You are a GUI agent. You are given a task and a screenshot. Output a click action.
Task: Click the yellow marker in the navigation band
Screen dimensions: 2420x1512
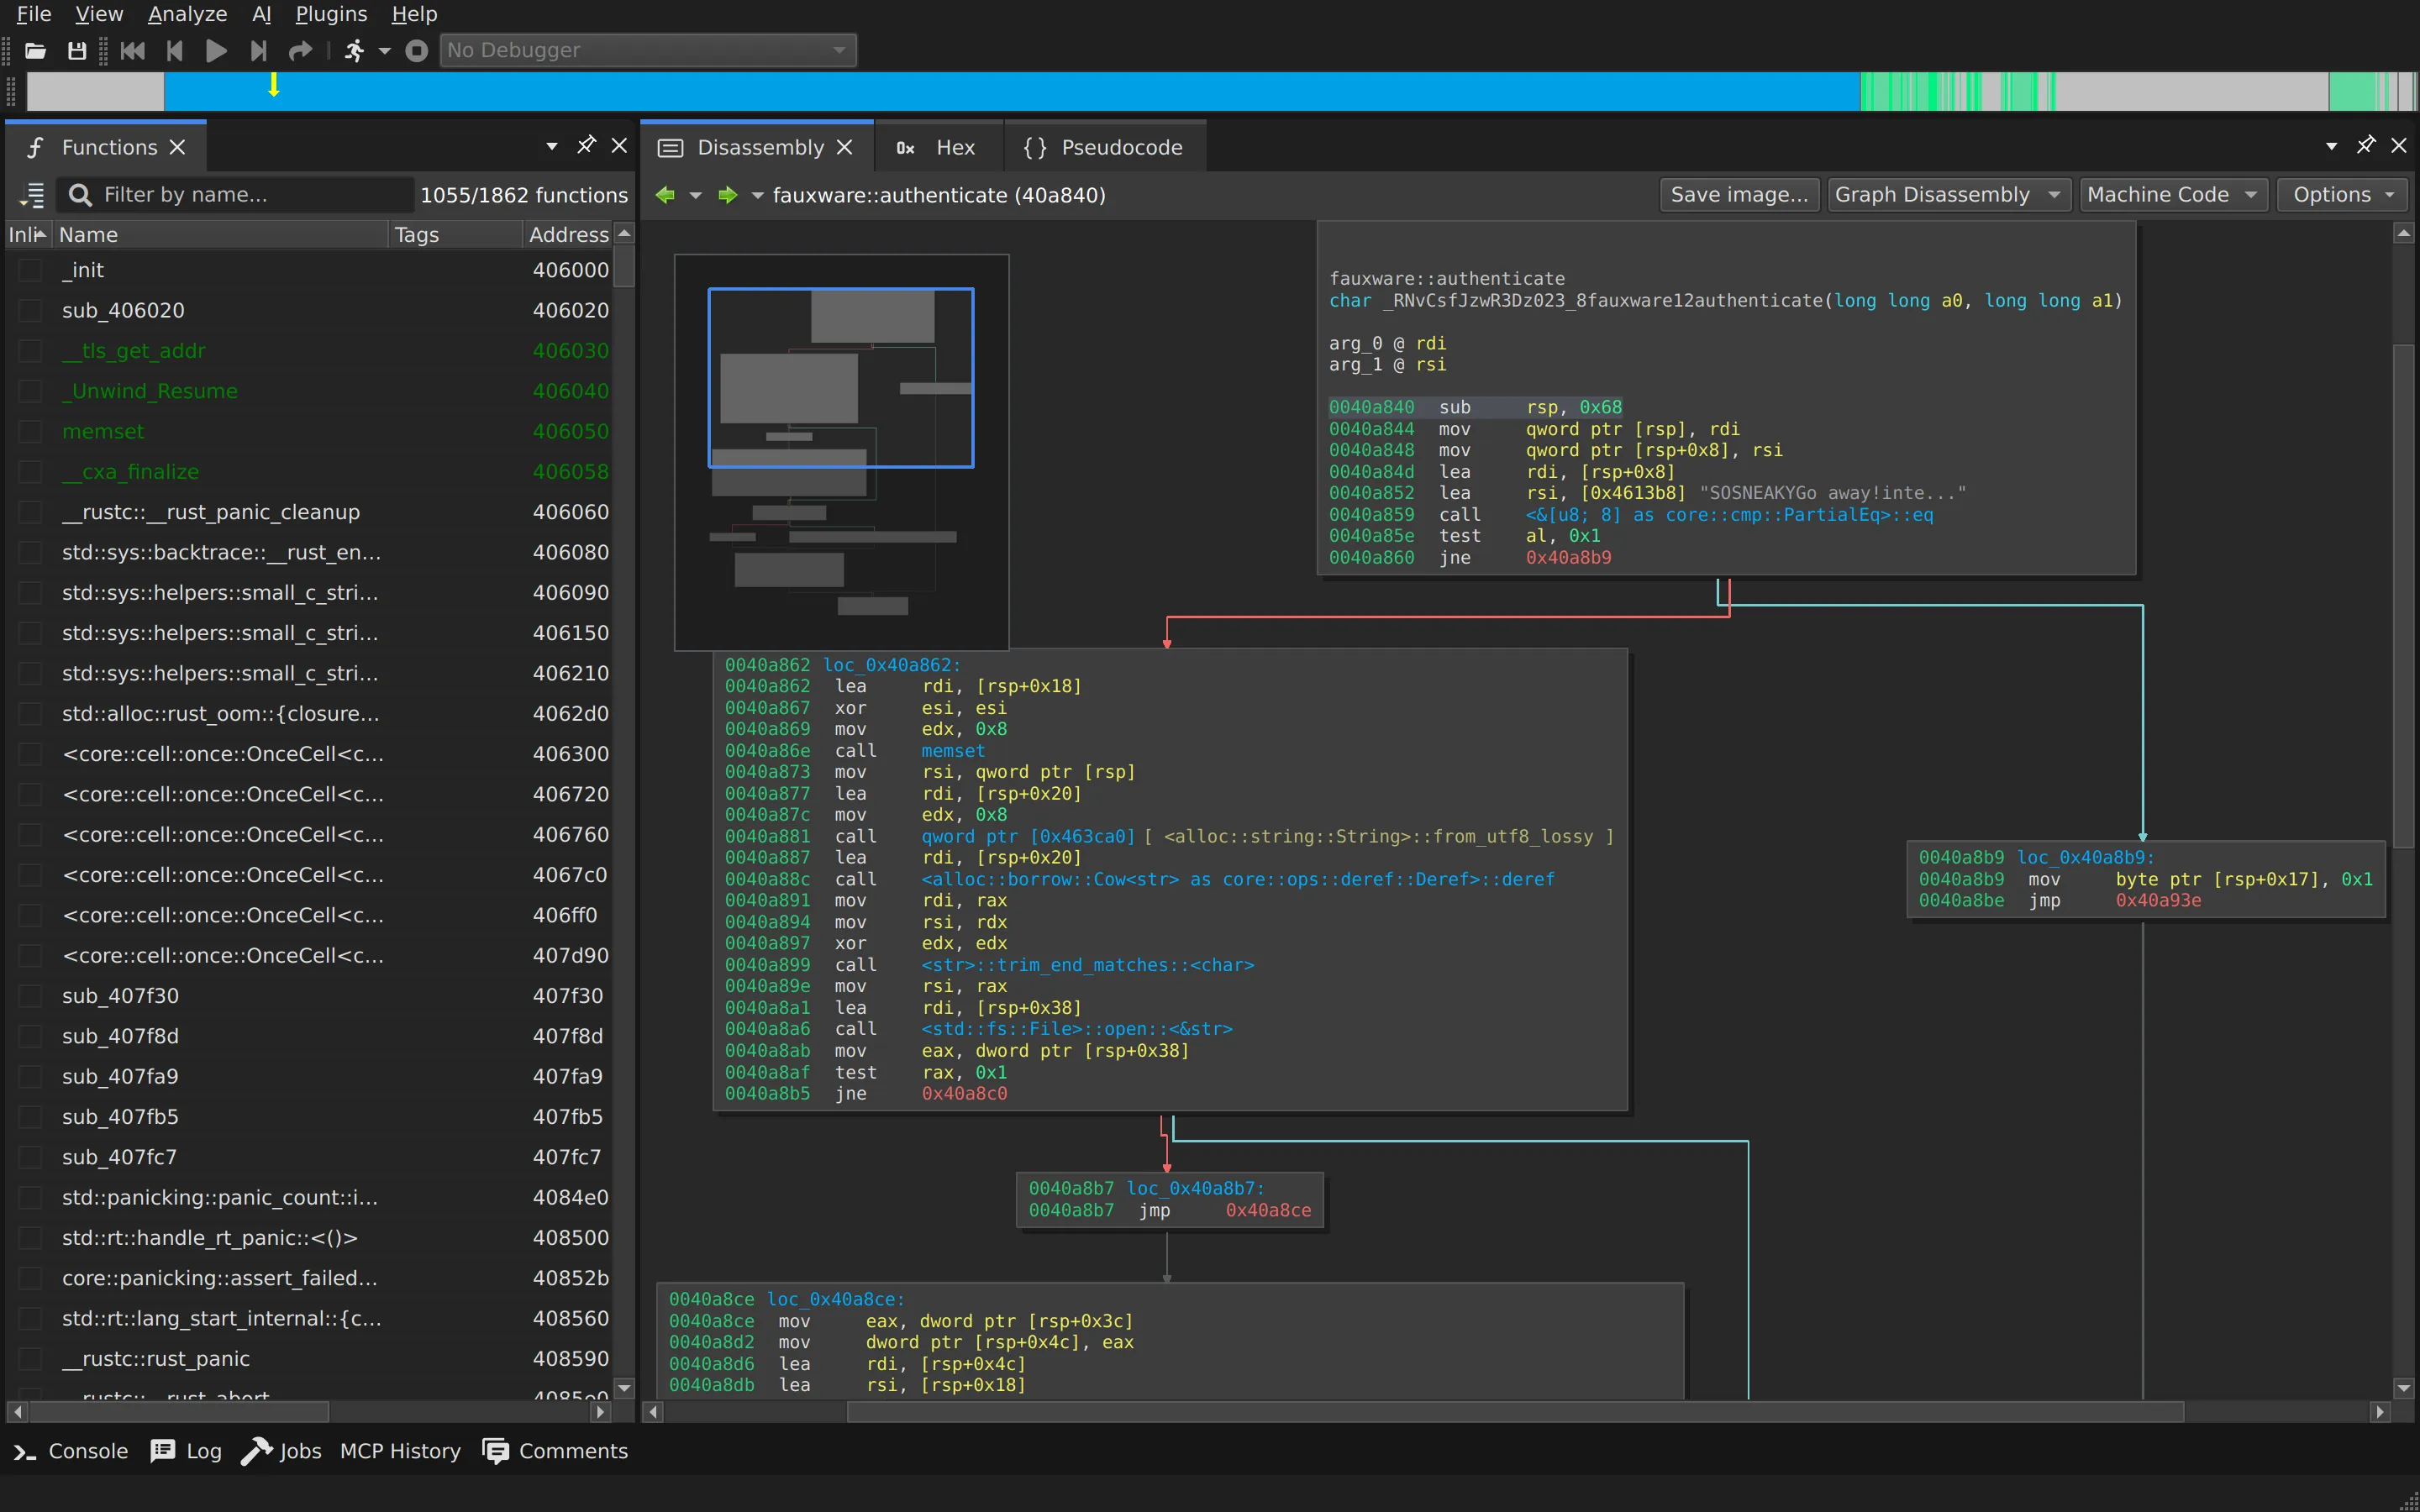pyautogui.click(x=273, y=86)
